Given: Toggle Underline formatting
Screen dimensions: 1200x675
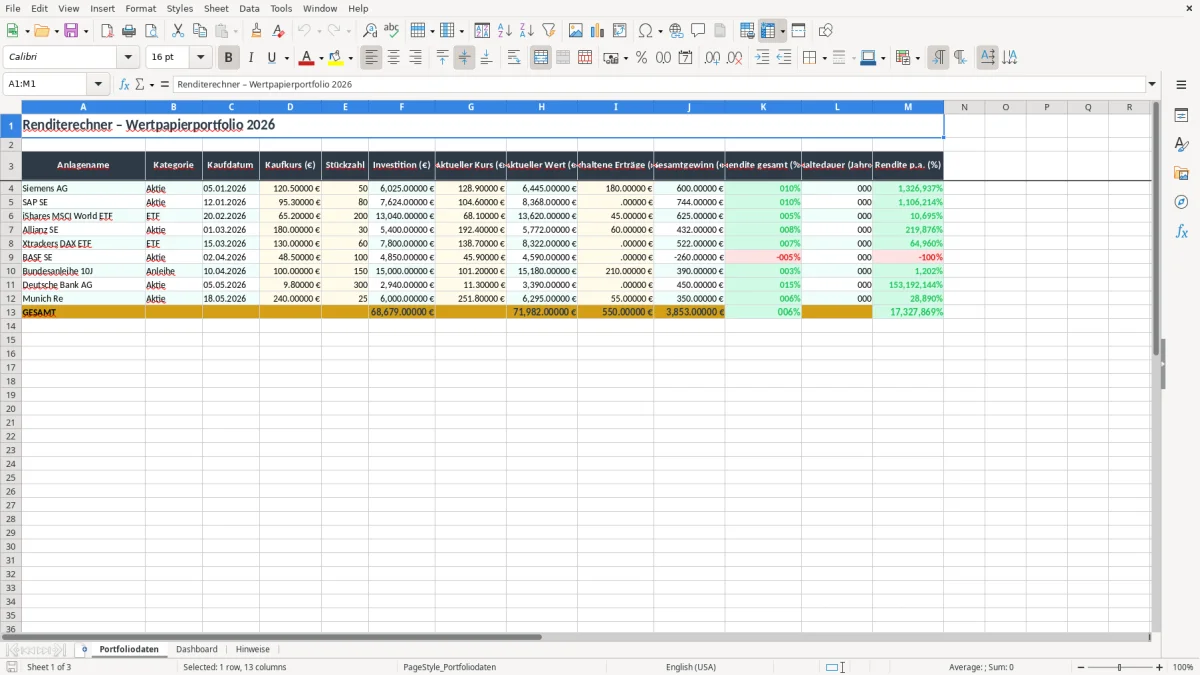Looking at the screenshot, I should click(271, 58).
